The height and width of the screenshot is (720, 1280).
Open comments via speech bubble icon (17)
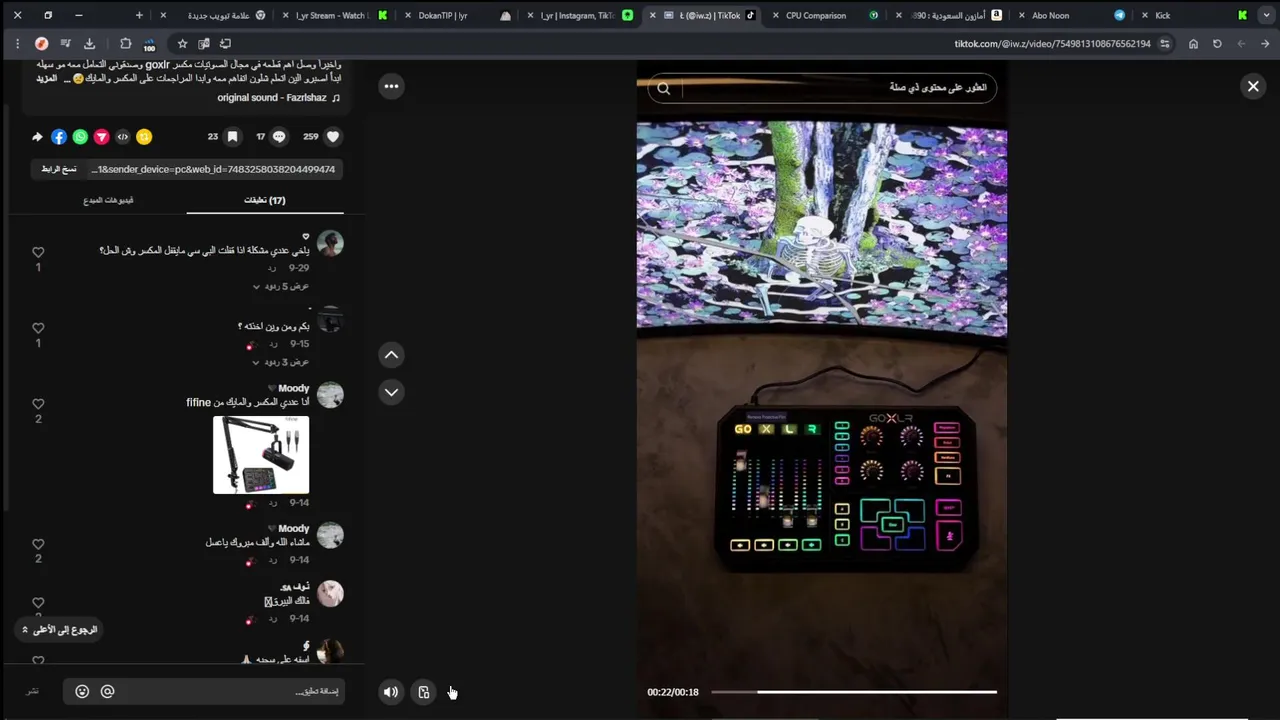pyautogui.click(x=279, y=137)
